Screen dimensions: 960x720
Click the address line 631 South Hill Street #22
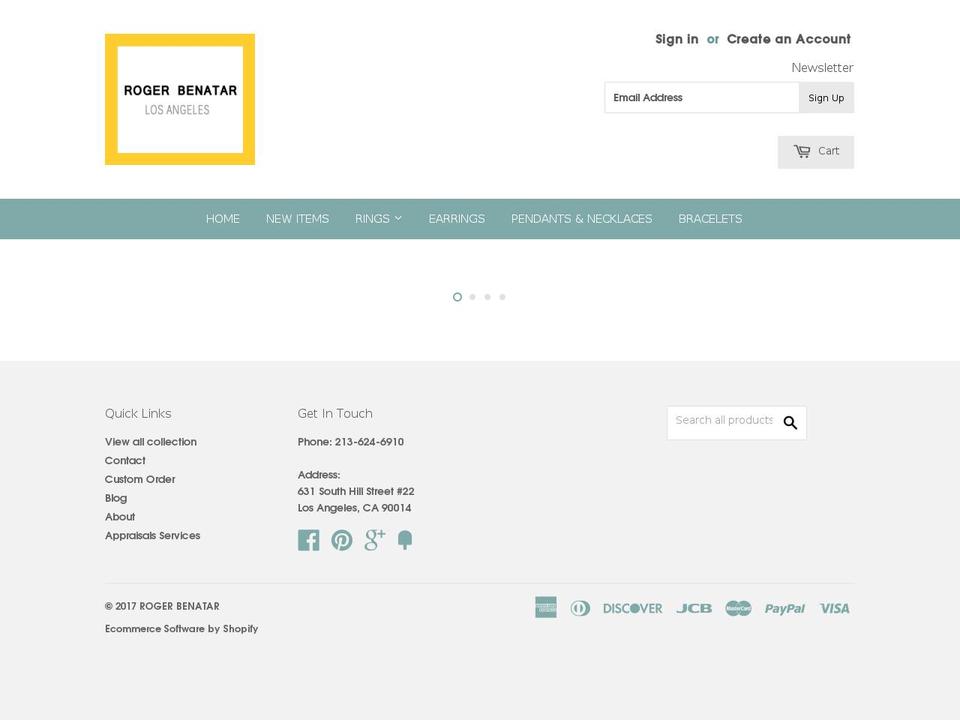[356, 491]
